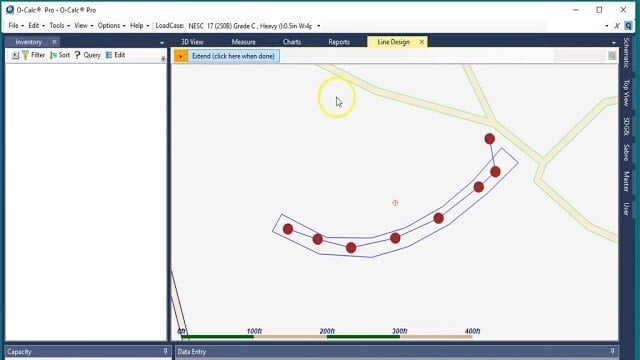
Task: Click Extend (click here when done)
Action: coord(233,56)
